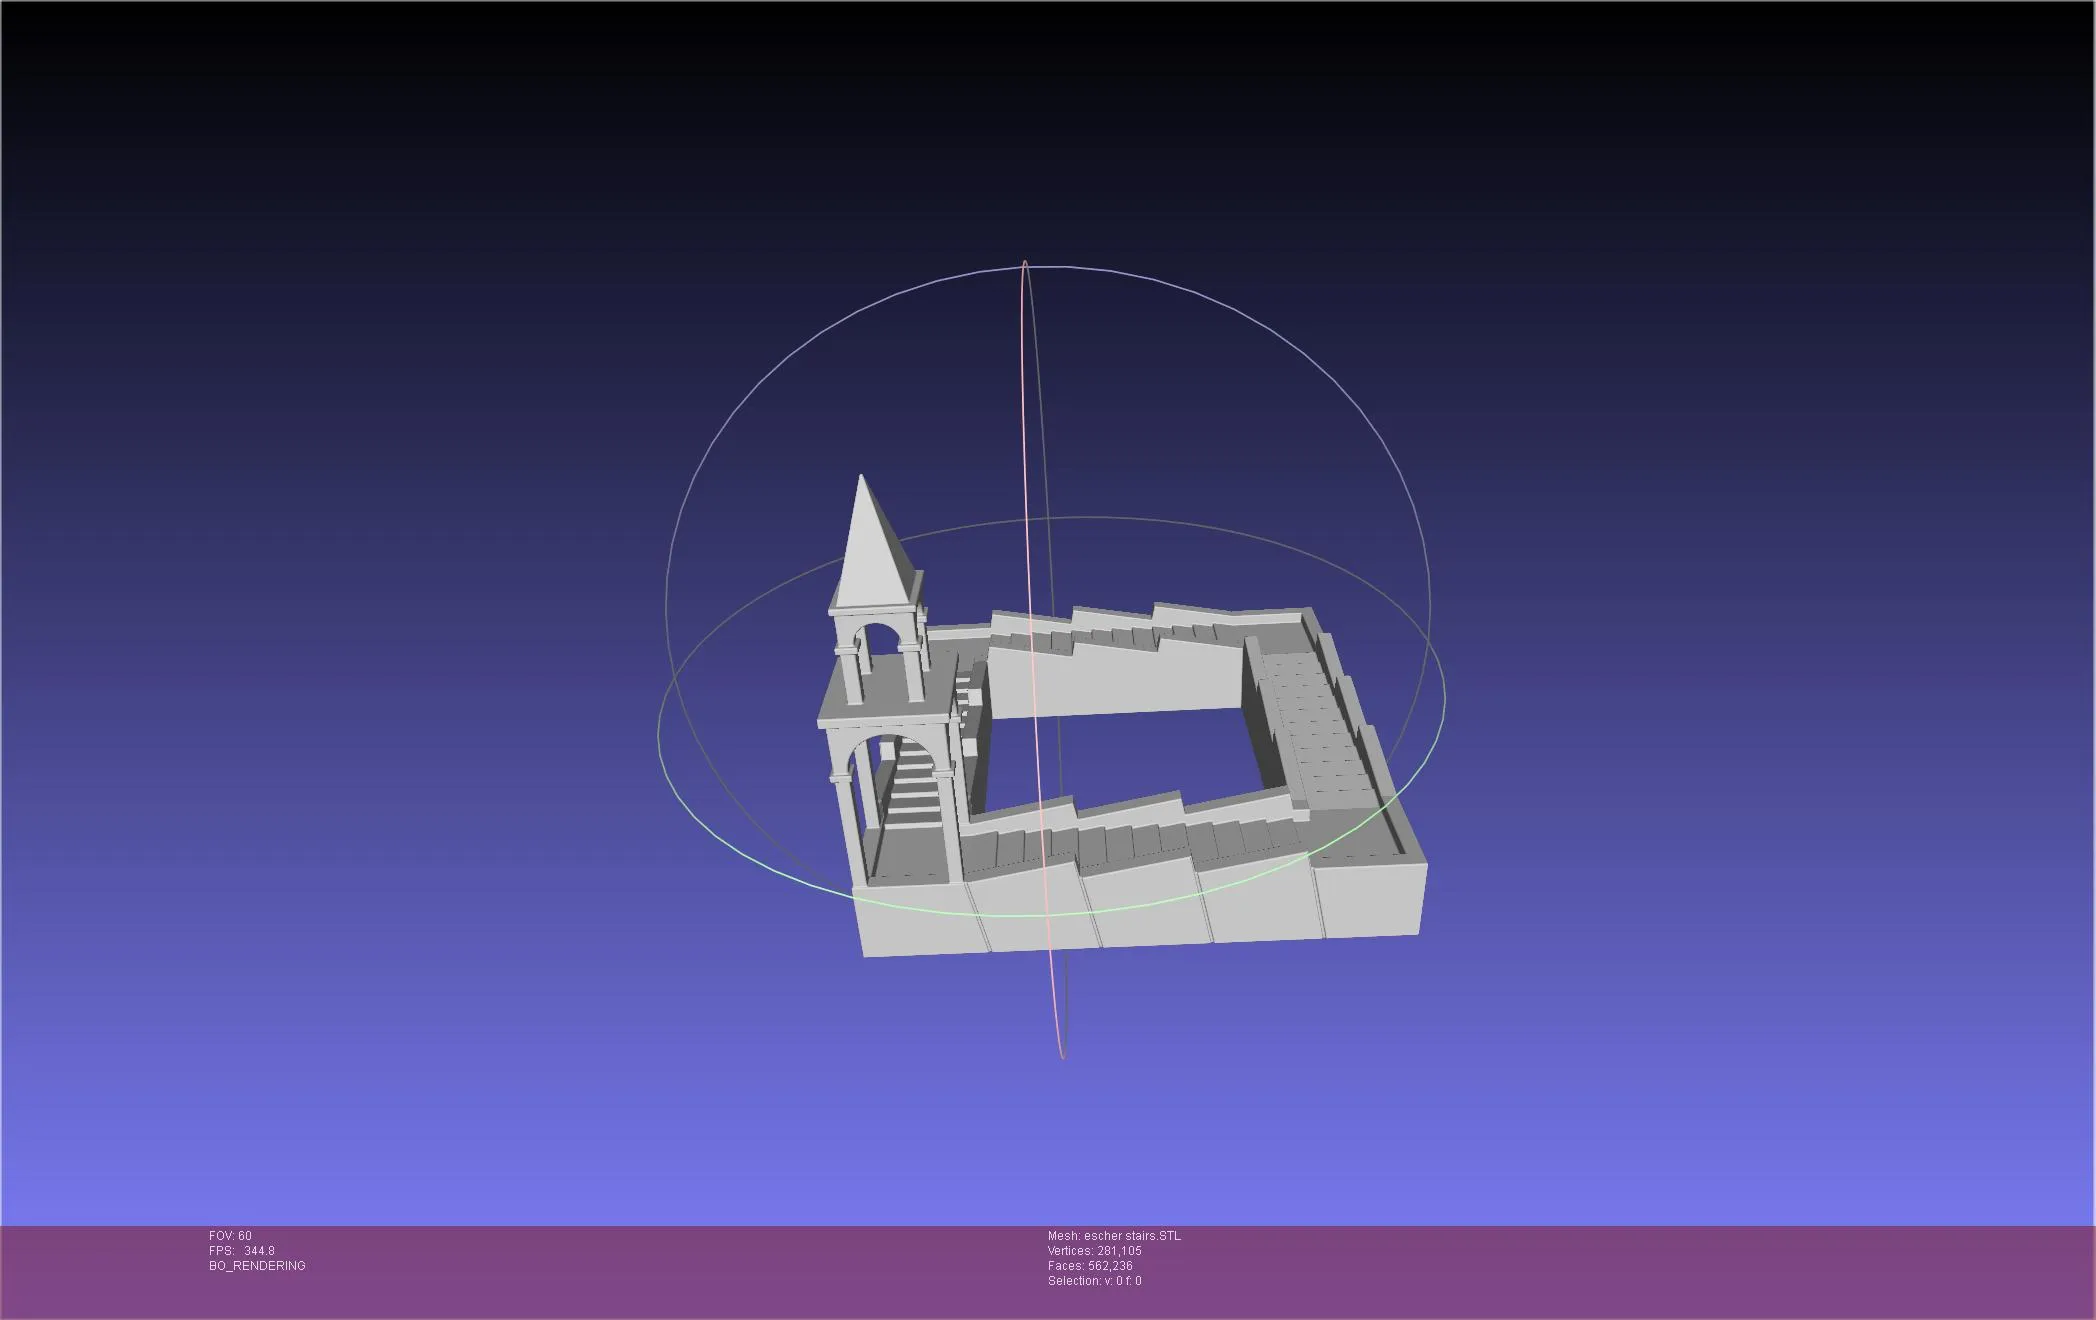This screenshot has height=1320, width=2096.
Task: Click 'Mesh: escher stairs.STL' text
Action: pos(1114,1236)
